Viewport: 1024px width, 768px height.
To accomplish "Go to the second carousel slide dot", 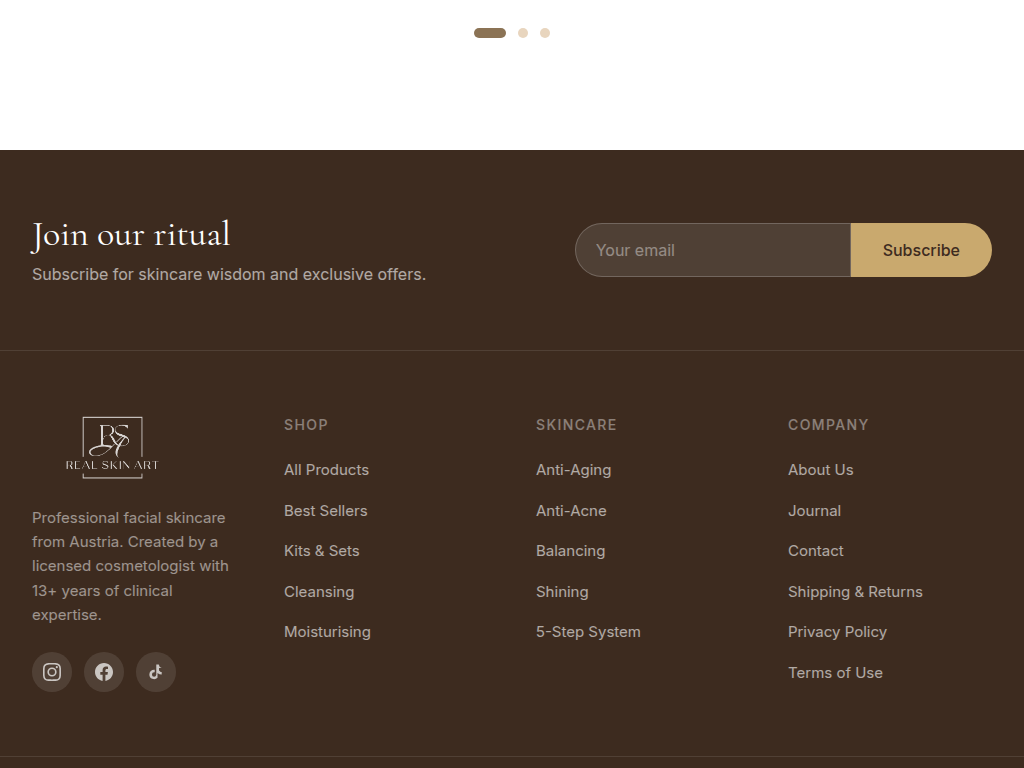I will pos(523,33).
